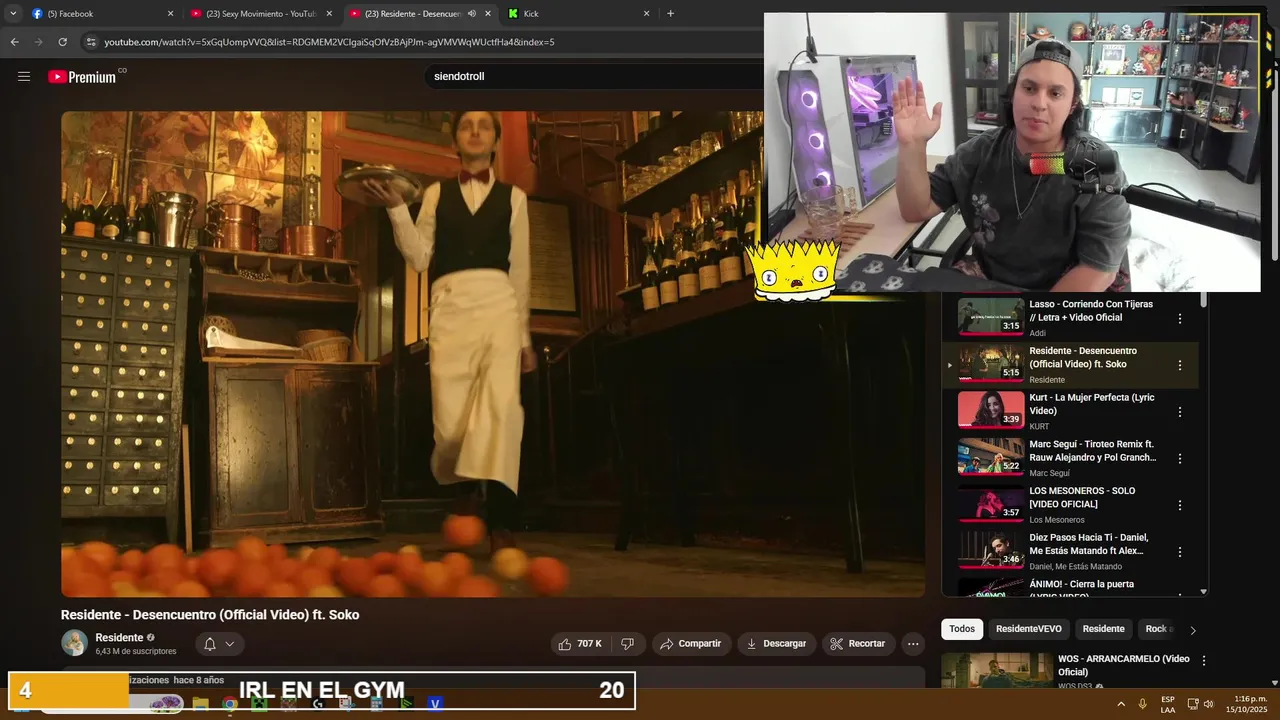Open options menu for Kurt playlist item
This screenshot has height=720, width=1280.
(x=1180, y=412)
